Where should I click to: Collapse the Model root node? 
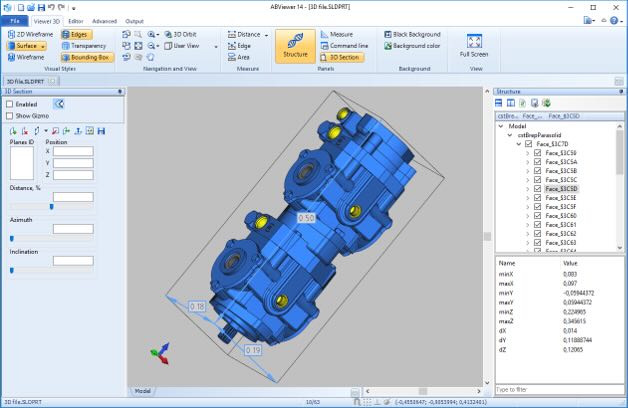point(501,127)
